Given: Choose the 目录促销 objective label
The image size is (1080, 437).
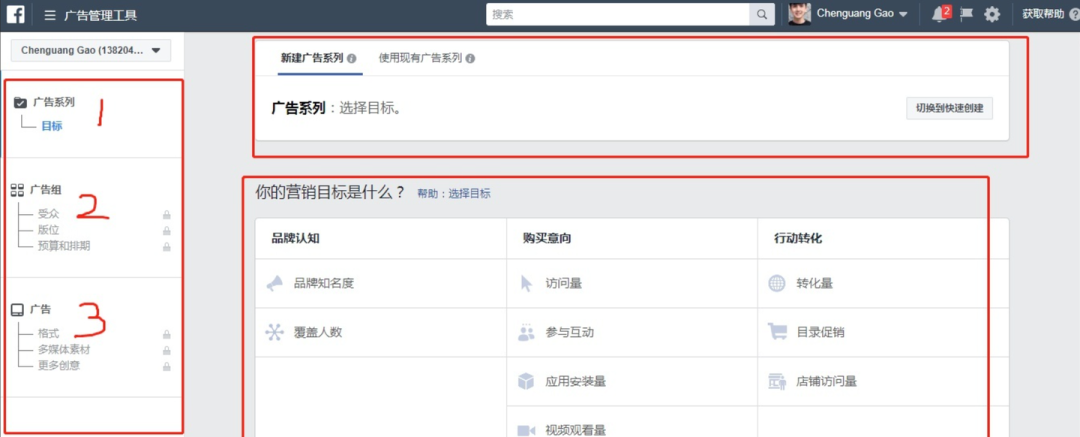Looking at the screenshot, I should (821, 332).
